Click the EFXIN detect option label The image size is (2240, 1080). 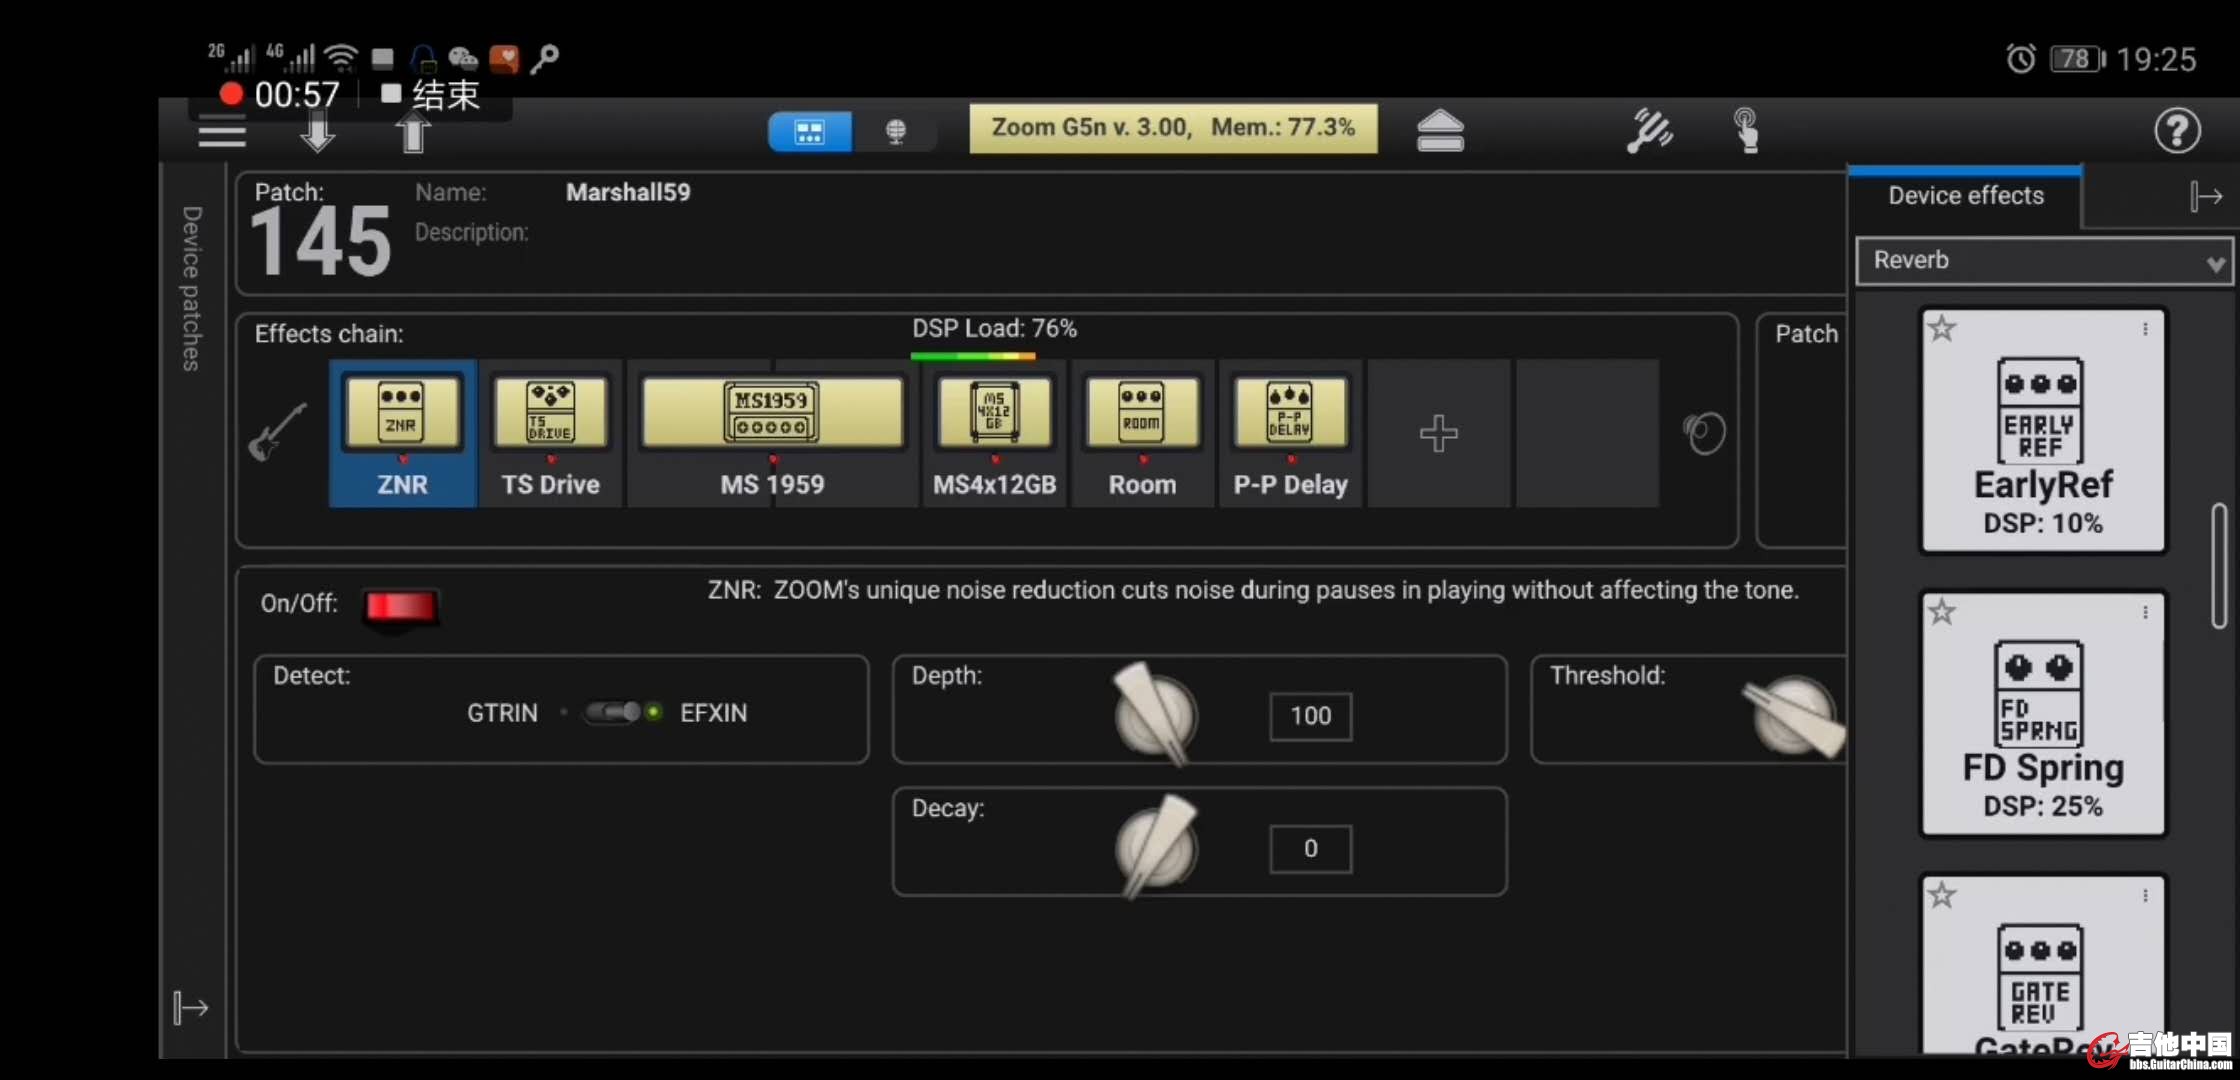(713, 713)
